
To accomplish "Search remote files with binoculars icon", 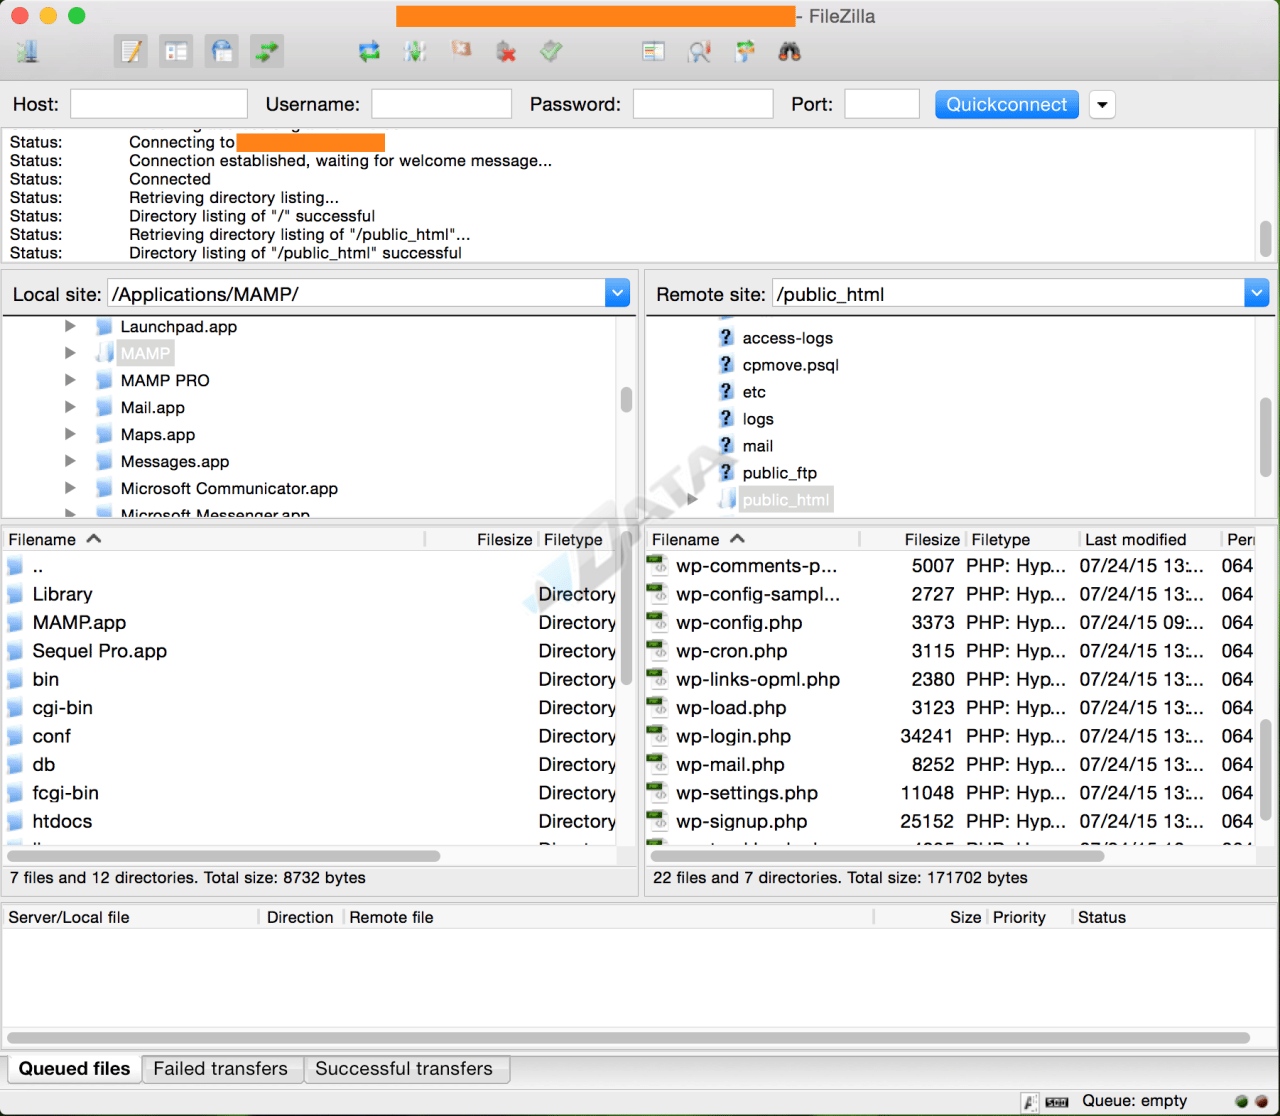I will coord(789,51).
